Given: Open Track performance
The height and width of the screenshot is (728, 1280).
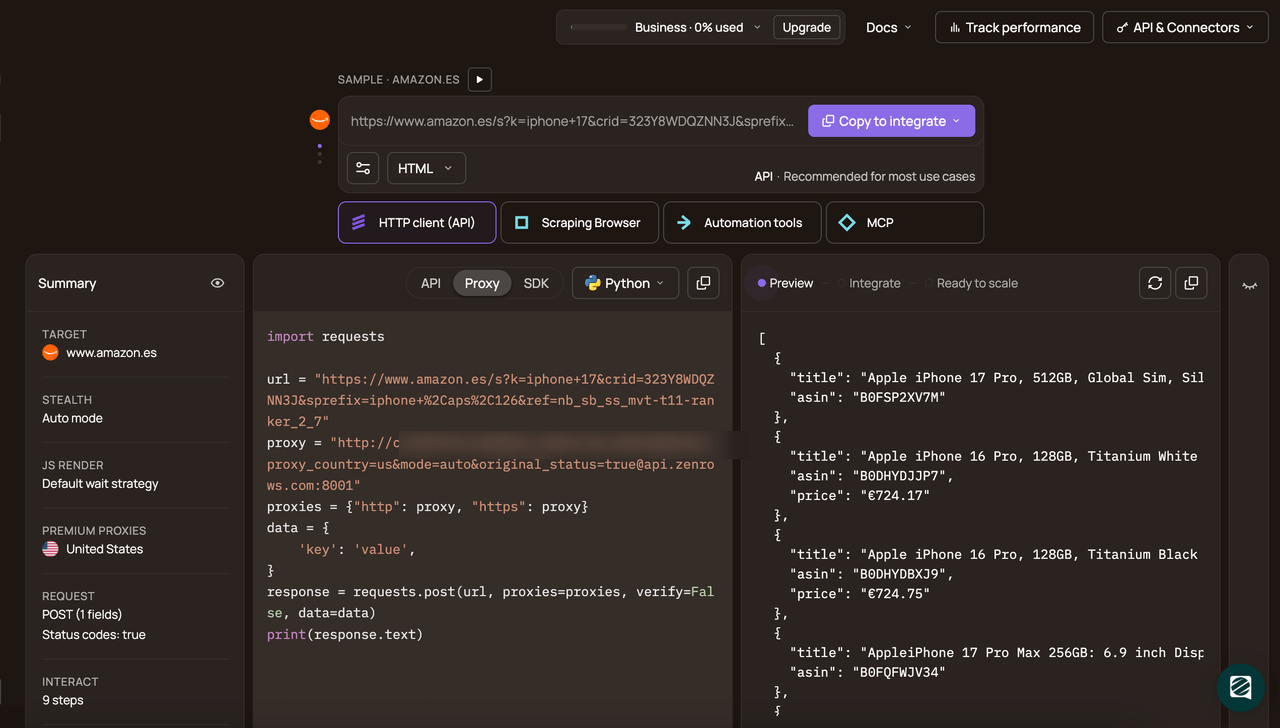Looking at the screenshot, I should [1014, 28].
